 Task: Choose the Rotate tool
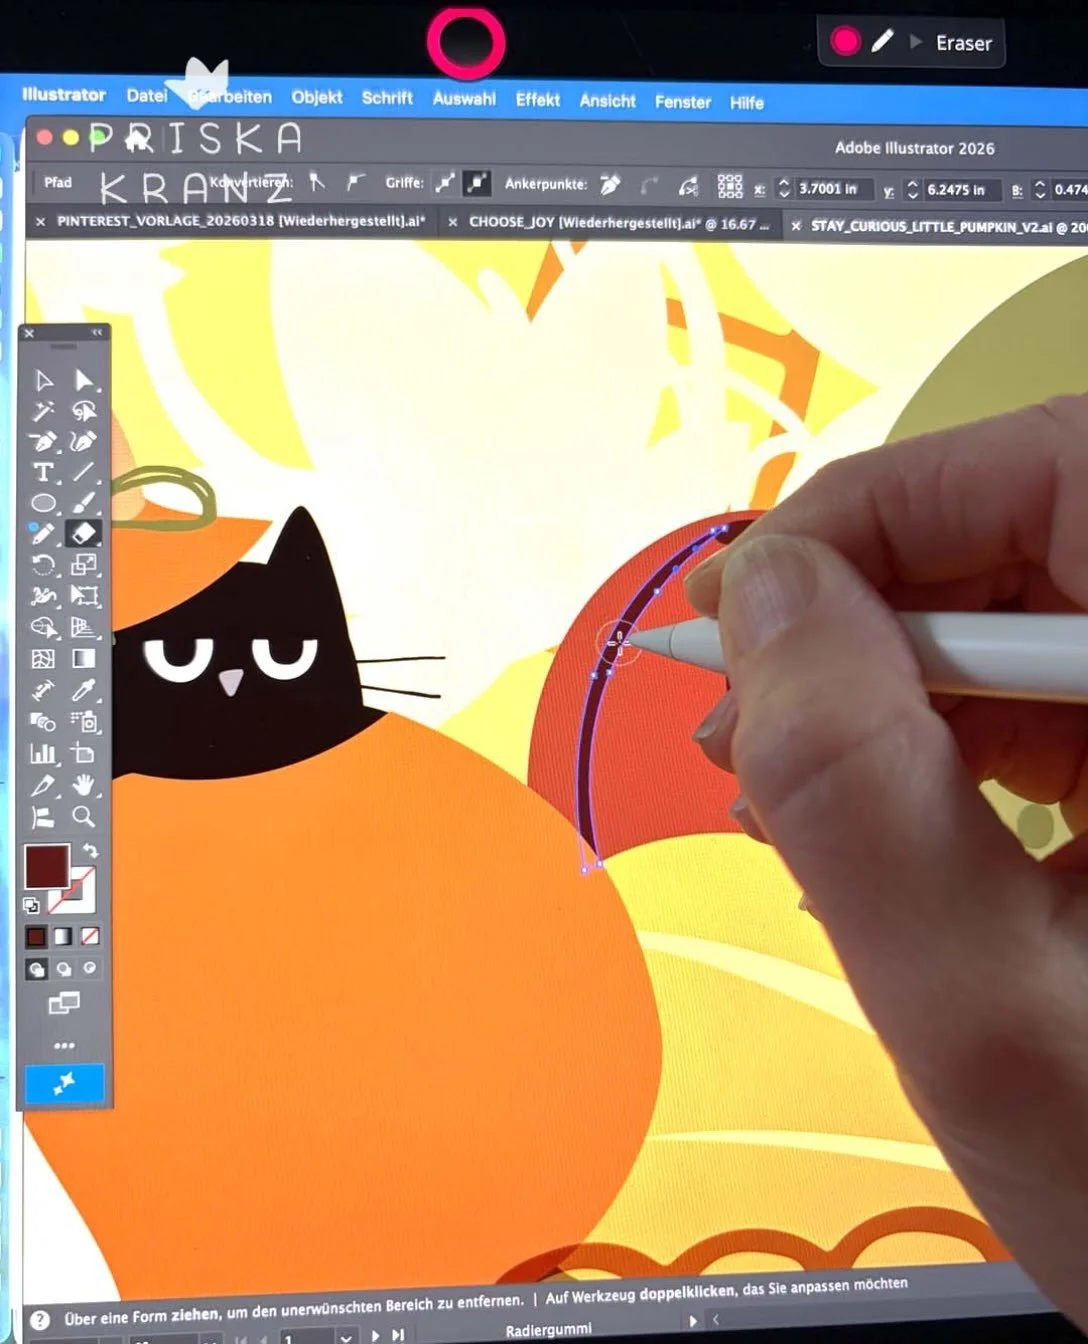(43, 565)
